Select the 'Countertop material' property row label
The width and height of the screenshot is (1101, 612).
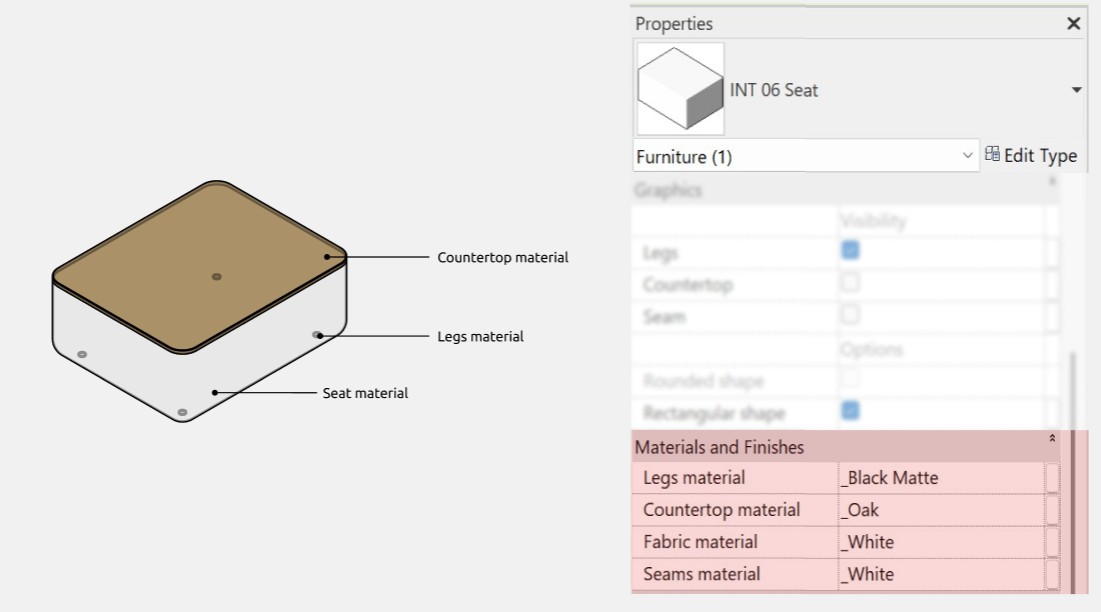721,510
